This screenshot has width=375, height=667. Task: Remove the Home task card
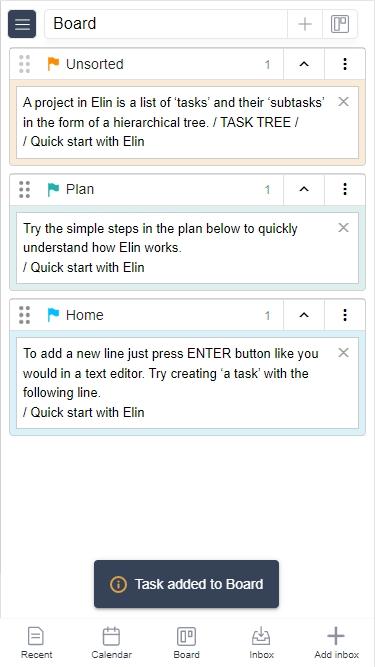(344, 353)
